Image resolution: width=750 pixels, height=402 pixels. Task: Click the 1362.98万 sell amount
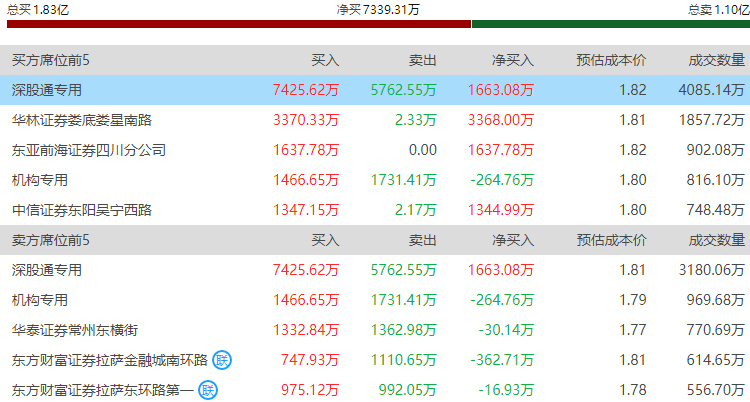coord(404,330)
